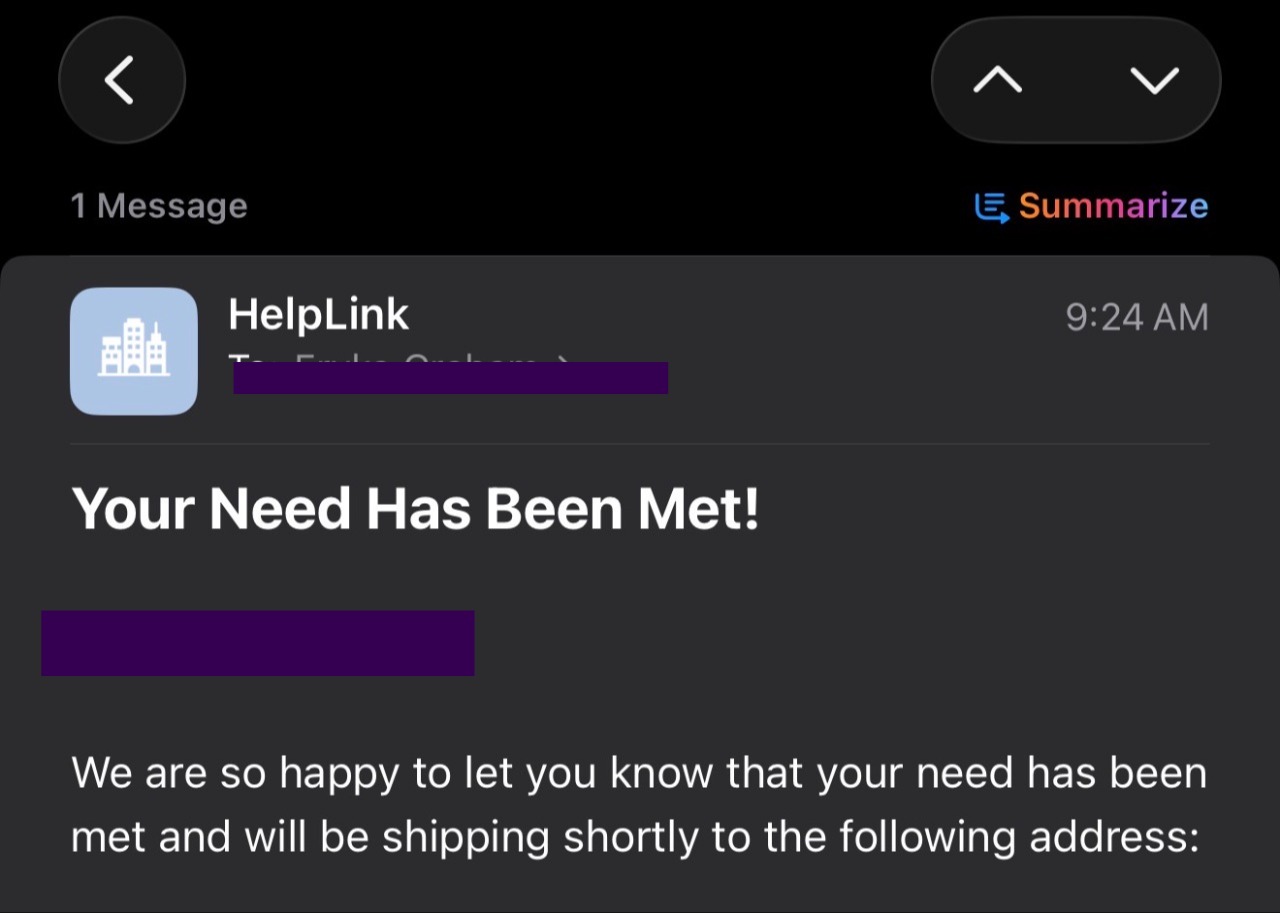
Task: Tap the phrase your need has been
Action: pyautogui.click(x=1012, y=774)
